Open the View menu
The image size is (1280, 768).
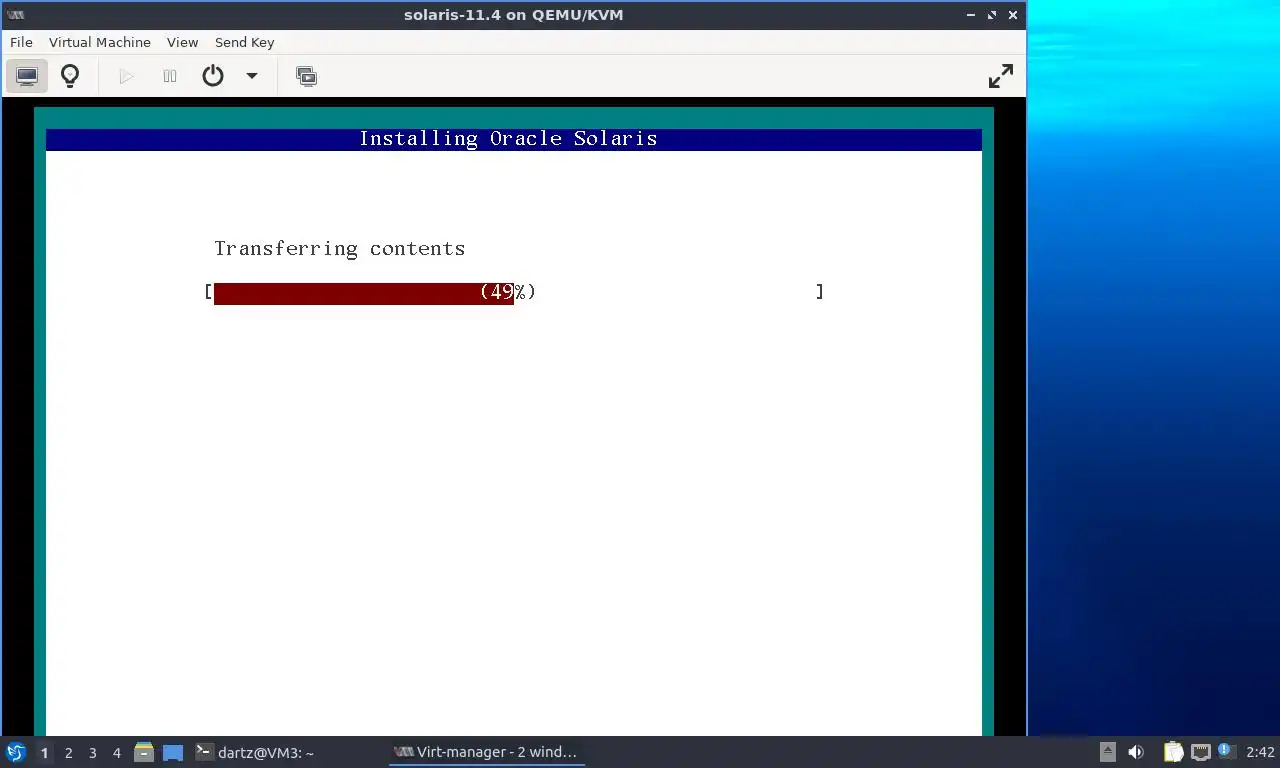coord(182,42)
